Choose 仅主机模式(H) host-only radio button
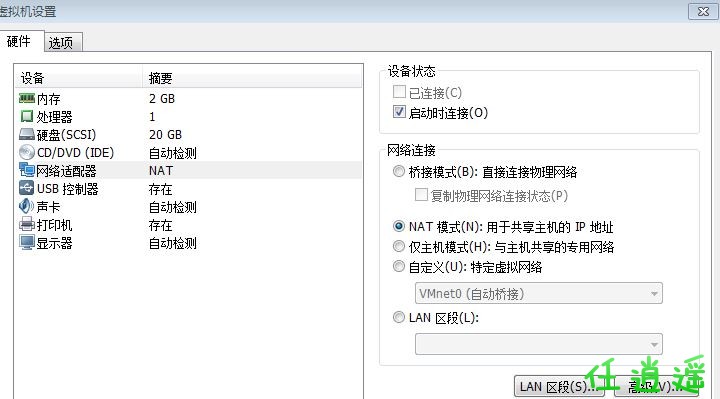This screenshot has width=720, height=399. (399, 247)
